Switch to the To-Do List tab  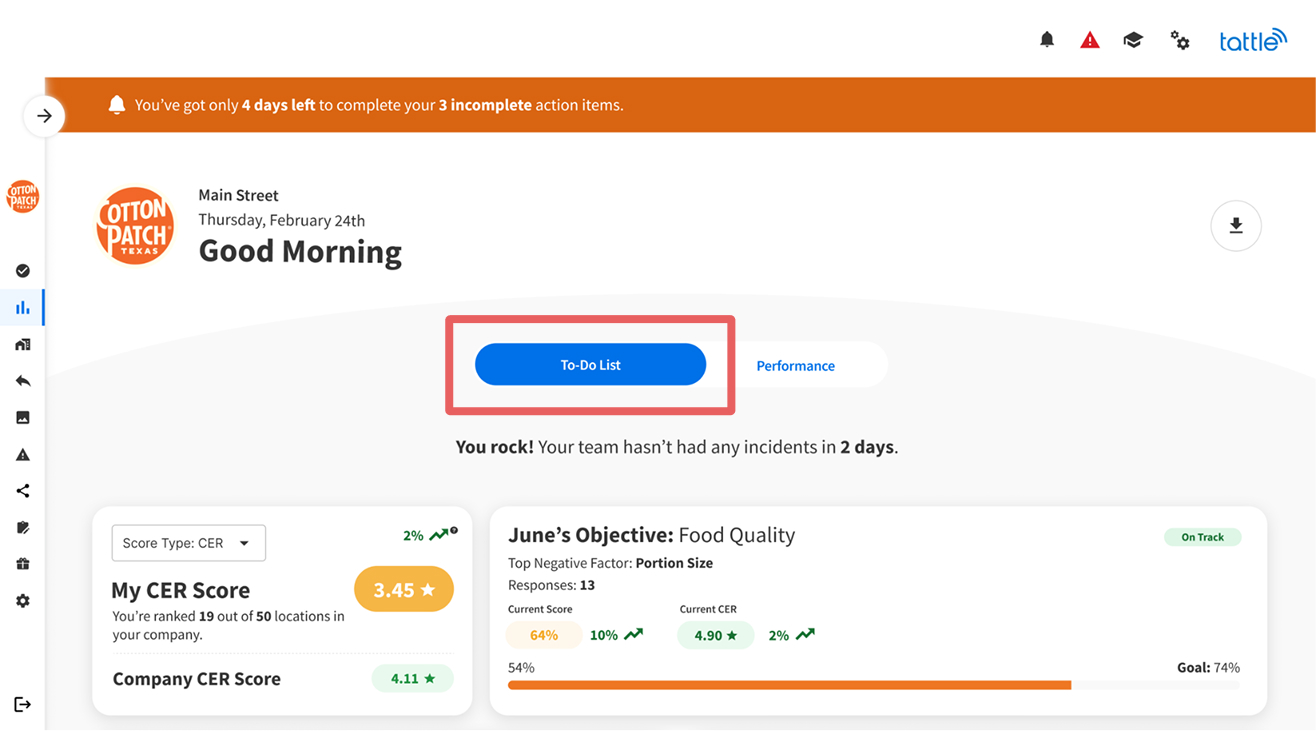590,365
